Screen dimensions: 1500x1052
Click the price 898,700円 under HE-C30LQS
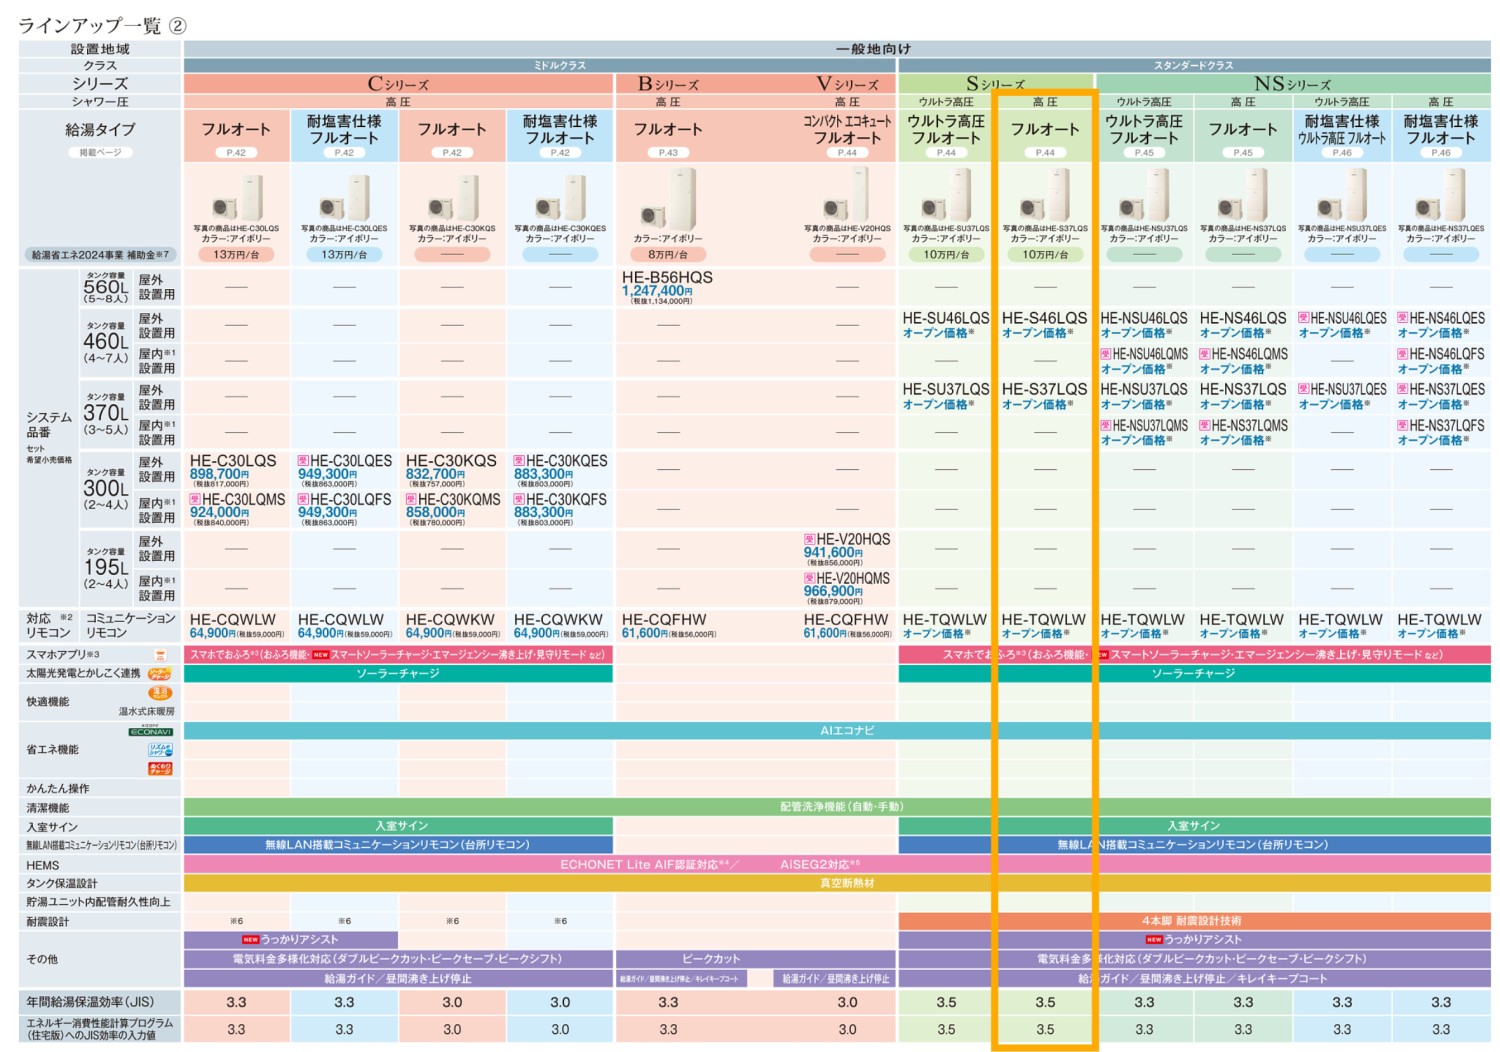point(219,474)
